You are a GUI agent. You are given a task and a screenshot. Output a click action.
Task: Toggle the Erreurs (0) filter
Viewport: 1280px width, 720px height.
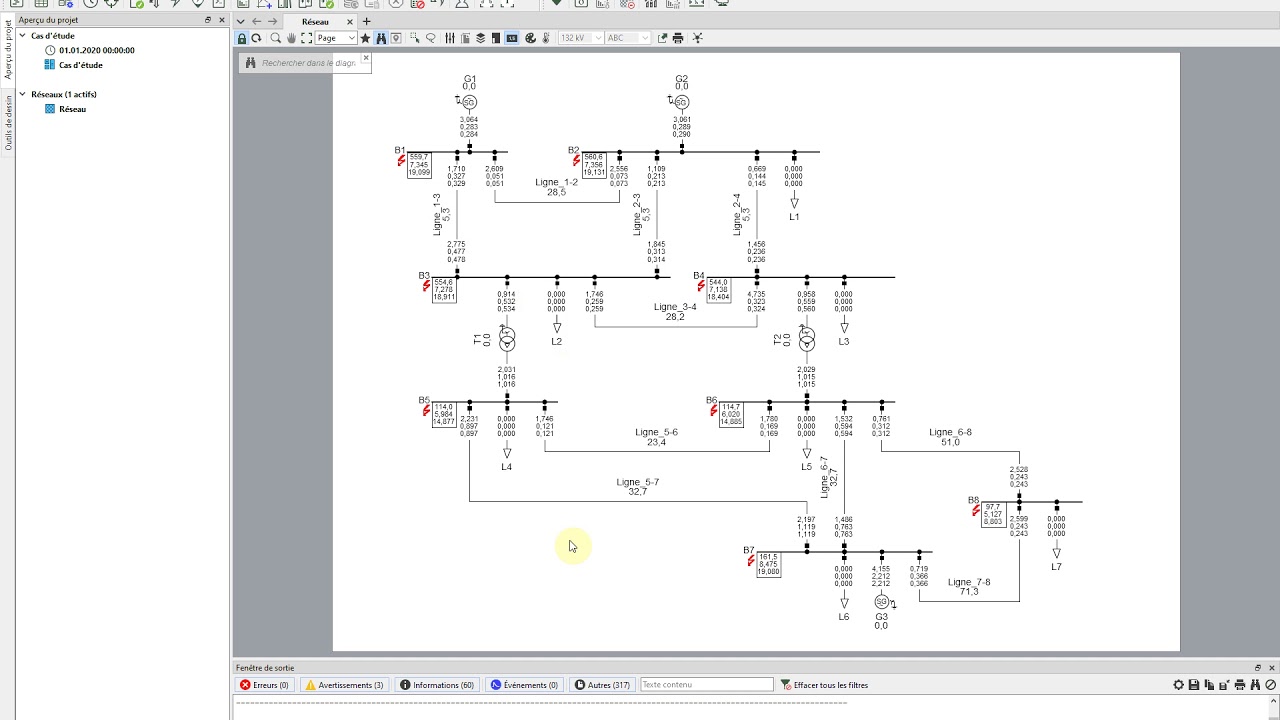point(264,685)
